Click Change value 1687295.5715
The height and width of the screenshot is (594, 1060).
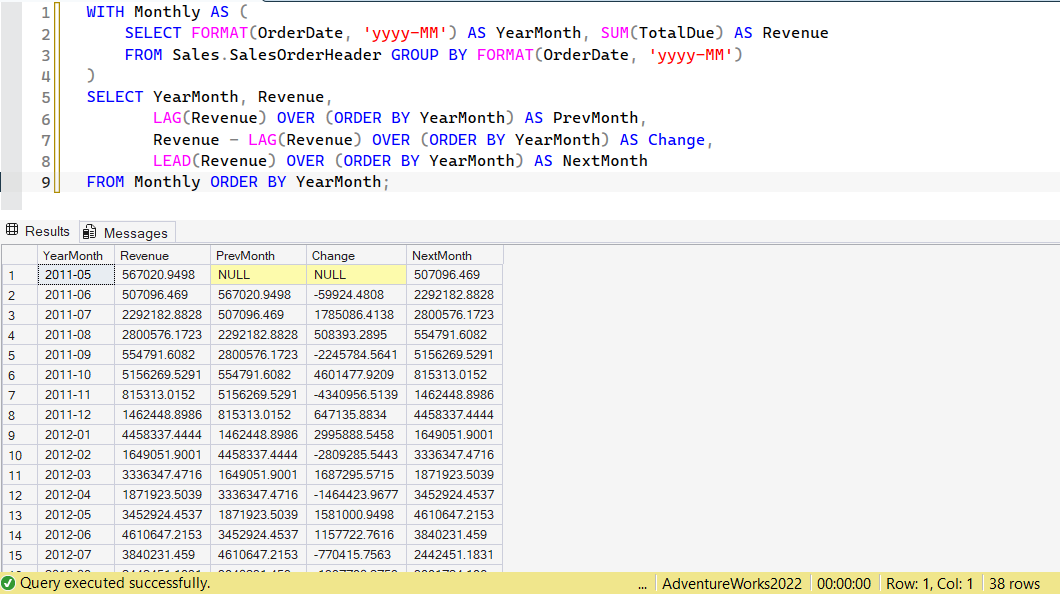(x=357, y=474)
